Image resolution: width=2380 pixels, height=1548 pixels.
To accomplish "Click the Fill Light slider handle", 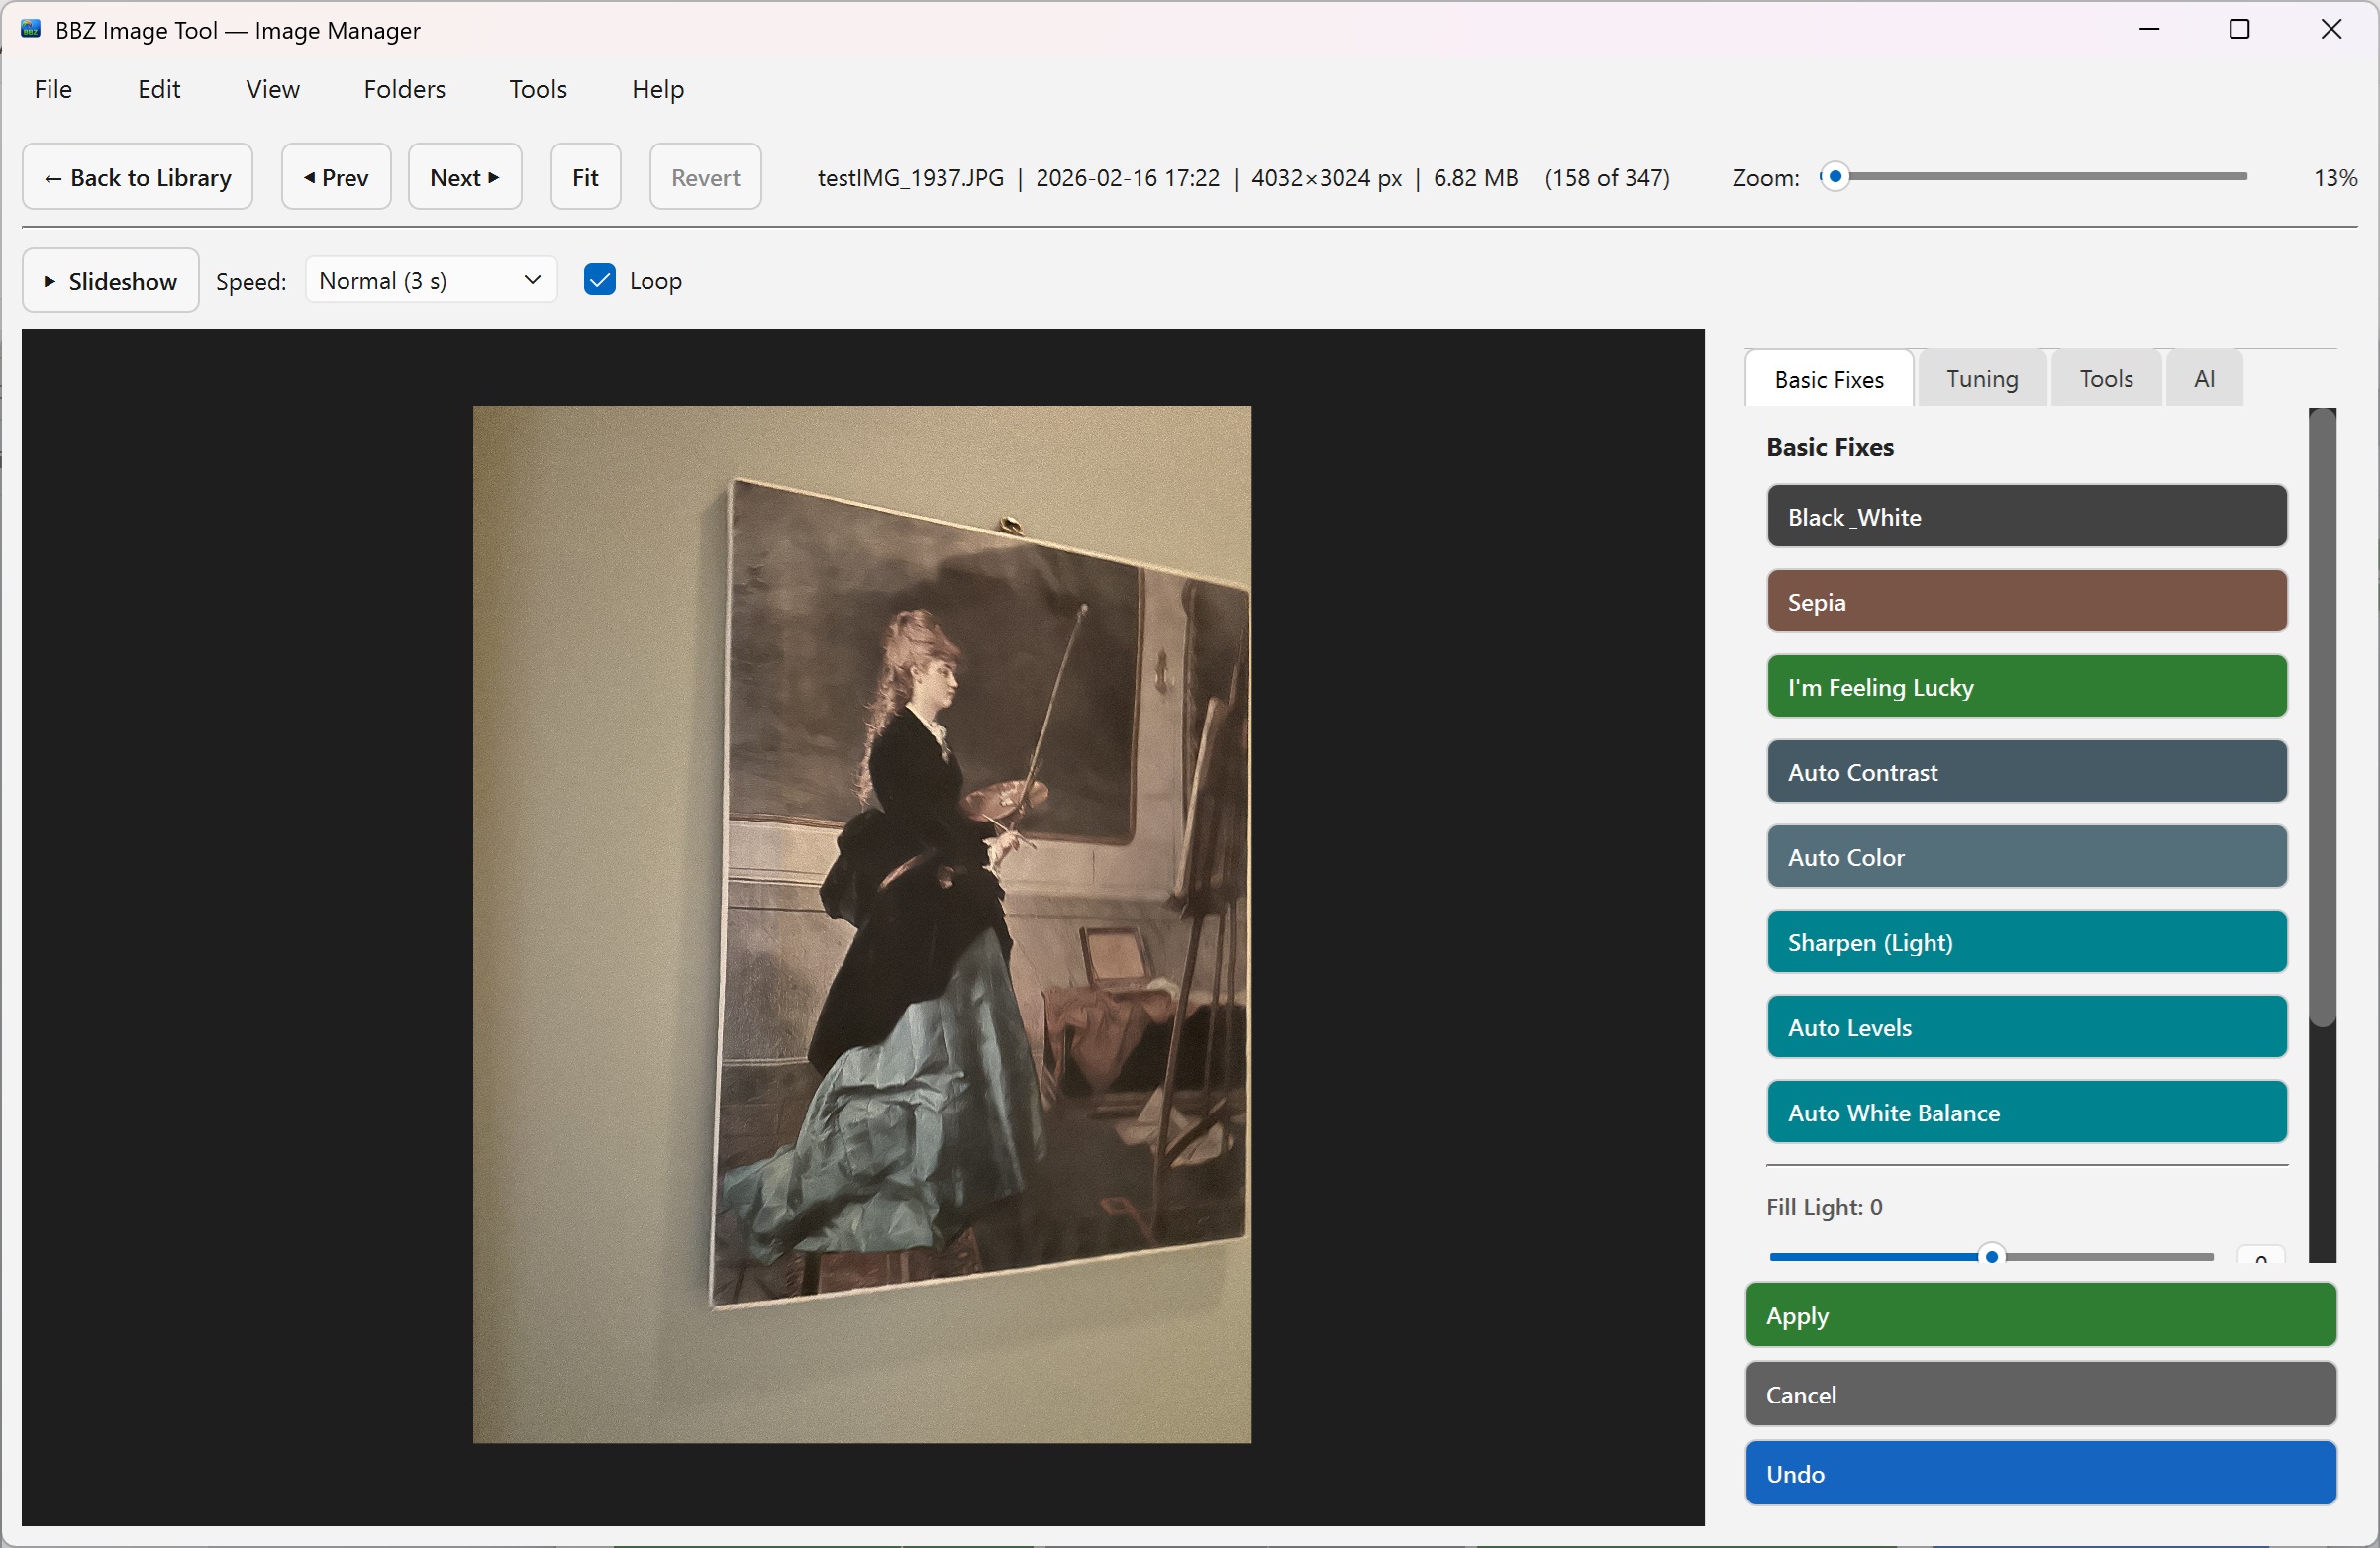I will (x=1991, y=1256).
